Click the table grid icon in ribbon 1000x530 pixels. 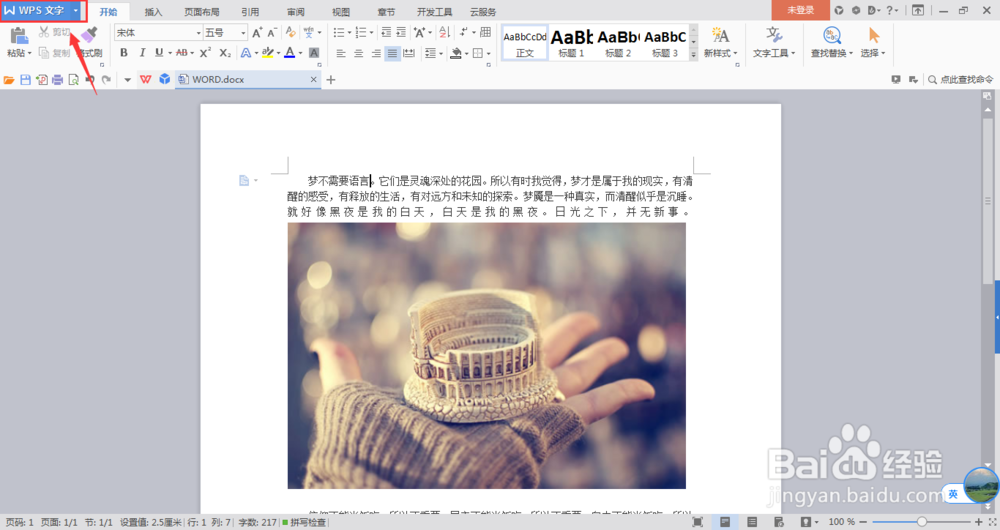click(x=485, y=32)
